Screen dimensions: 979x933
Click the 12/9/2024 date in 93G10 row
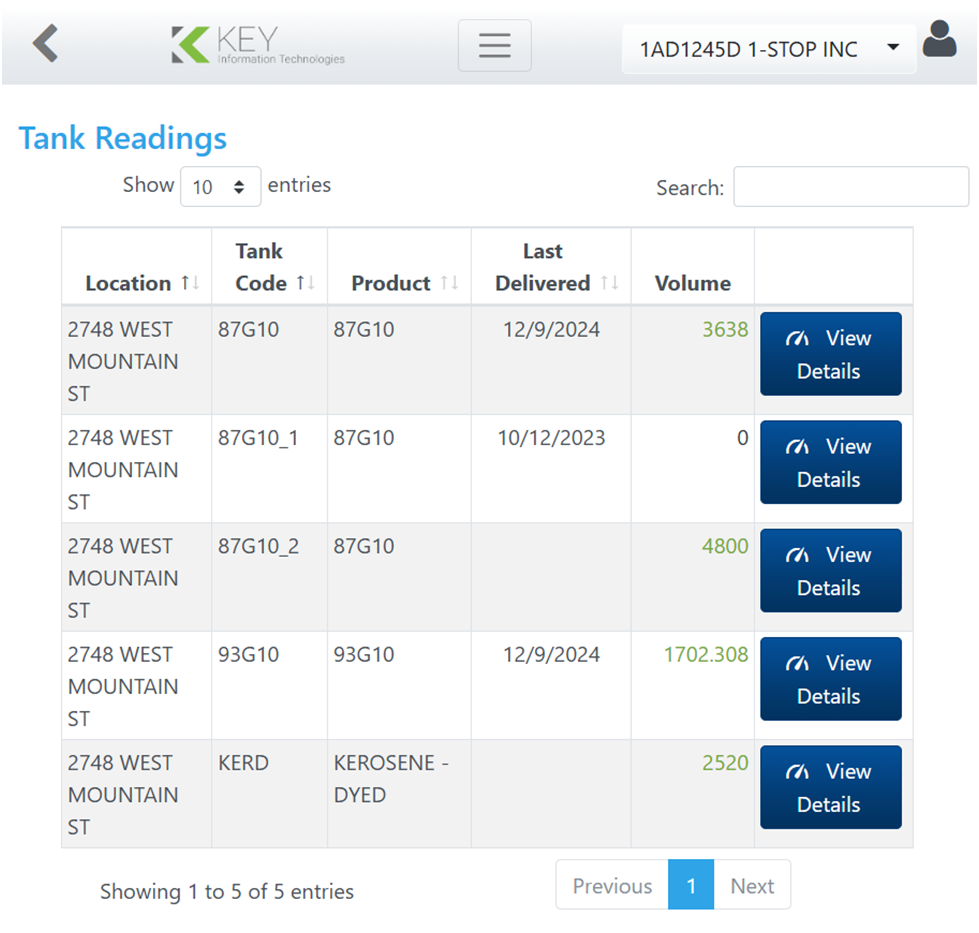coord(551,654)
